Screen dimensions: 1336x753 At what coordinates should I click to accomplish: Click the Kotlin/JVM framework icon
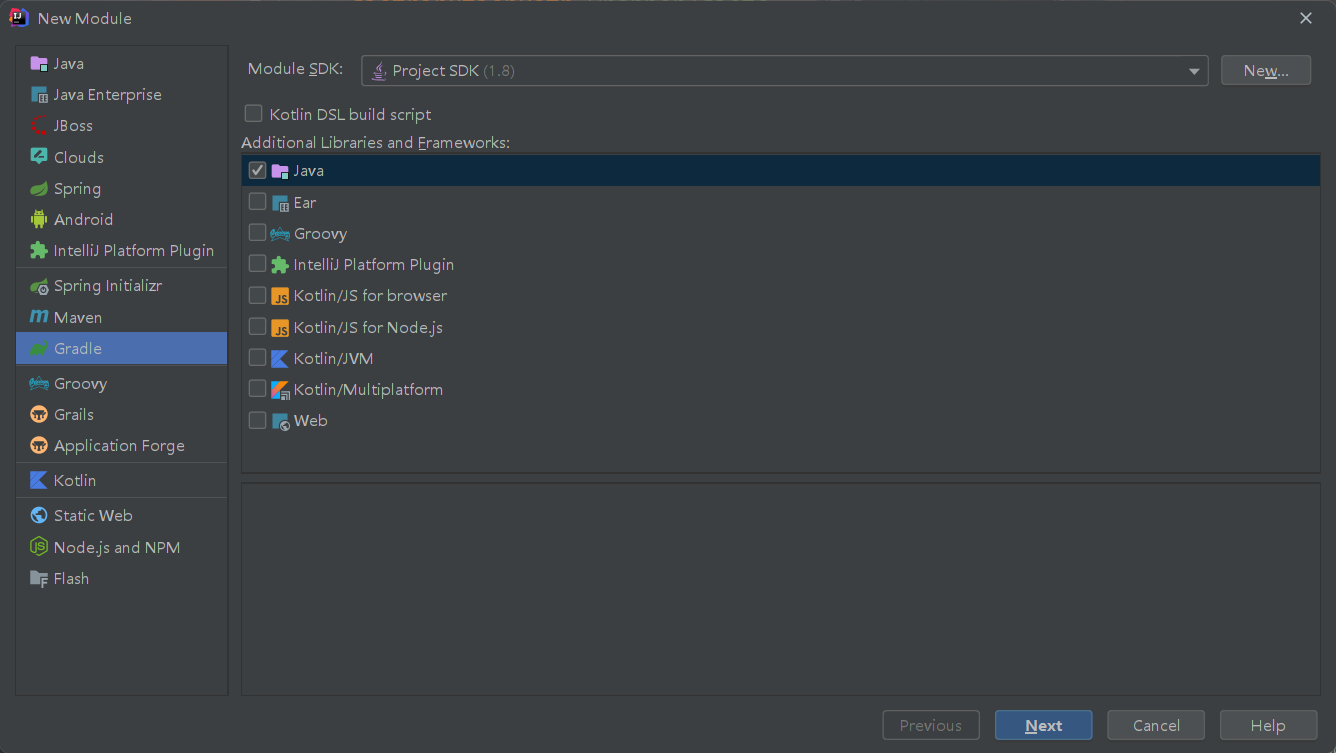[x=280, y=358]
